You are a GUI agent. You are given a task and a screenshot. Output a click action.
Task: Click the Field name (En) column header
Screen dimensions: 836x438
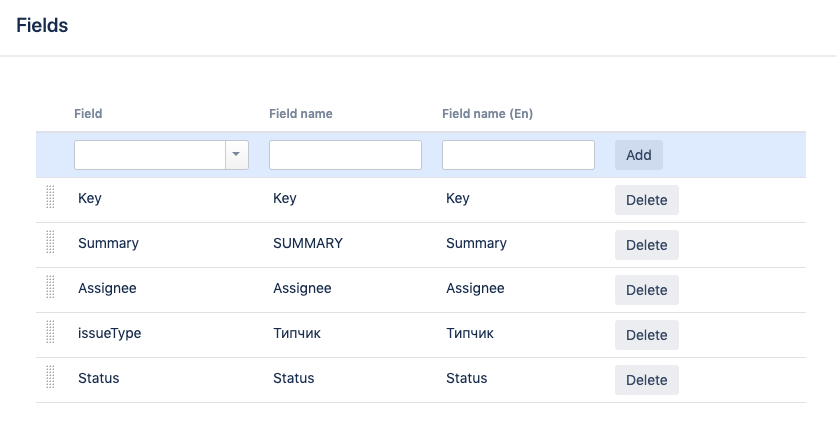point(487,114)
